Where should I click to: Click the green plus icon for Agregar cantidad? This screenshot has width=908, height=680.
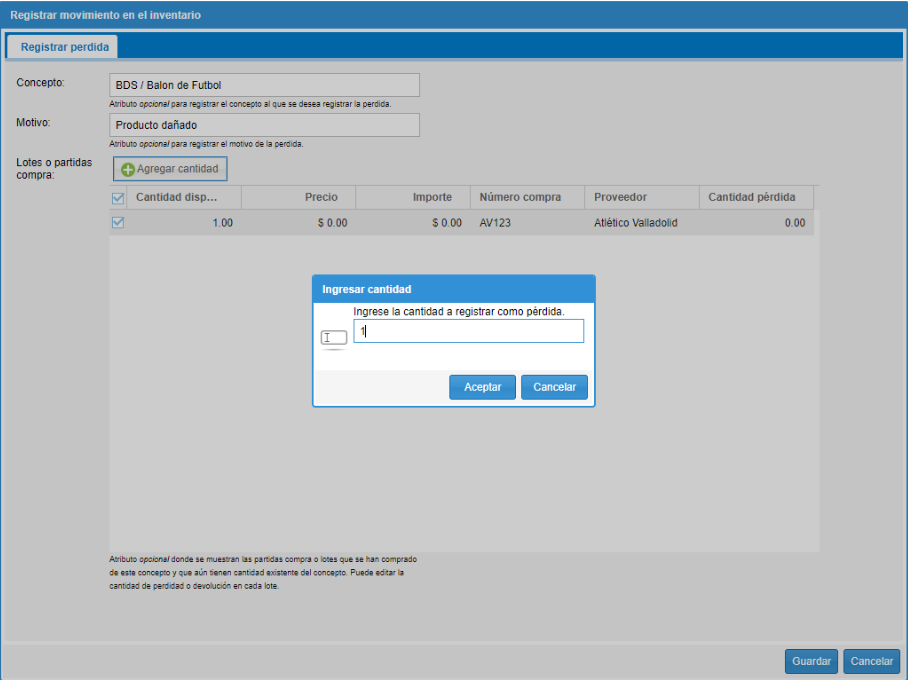[x=128, y=170]
